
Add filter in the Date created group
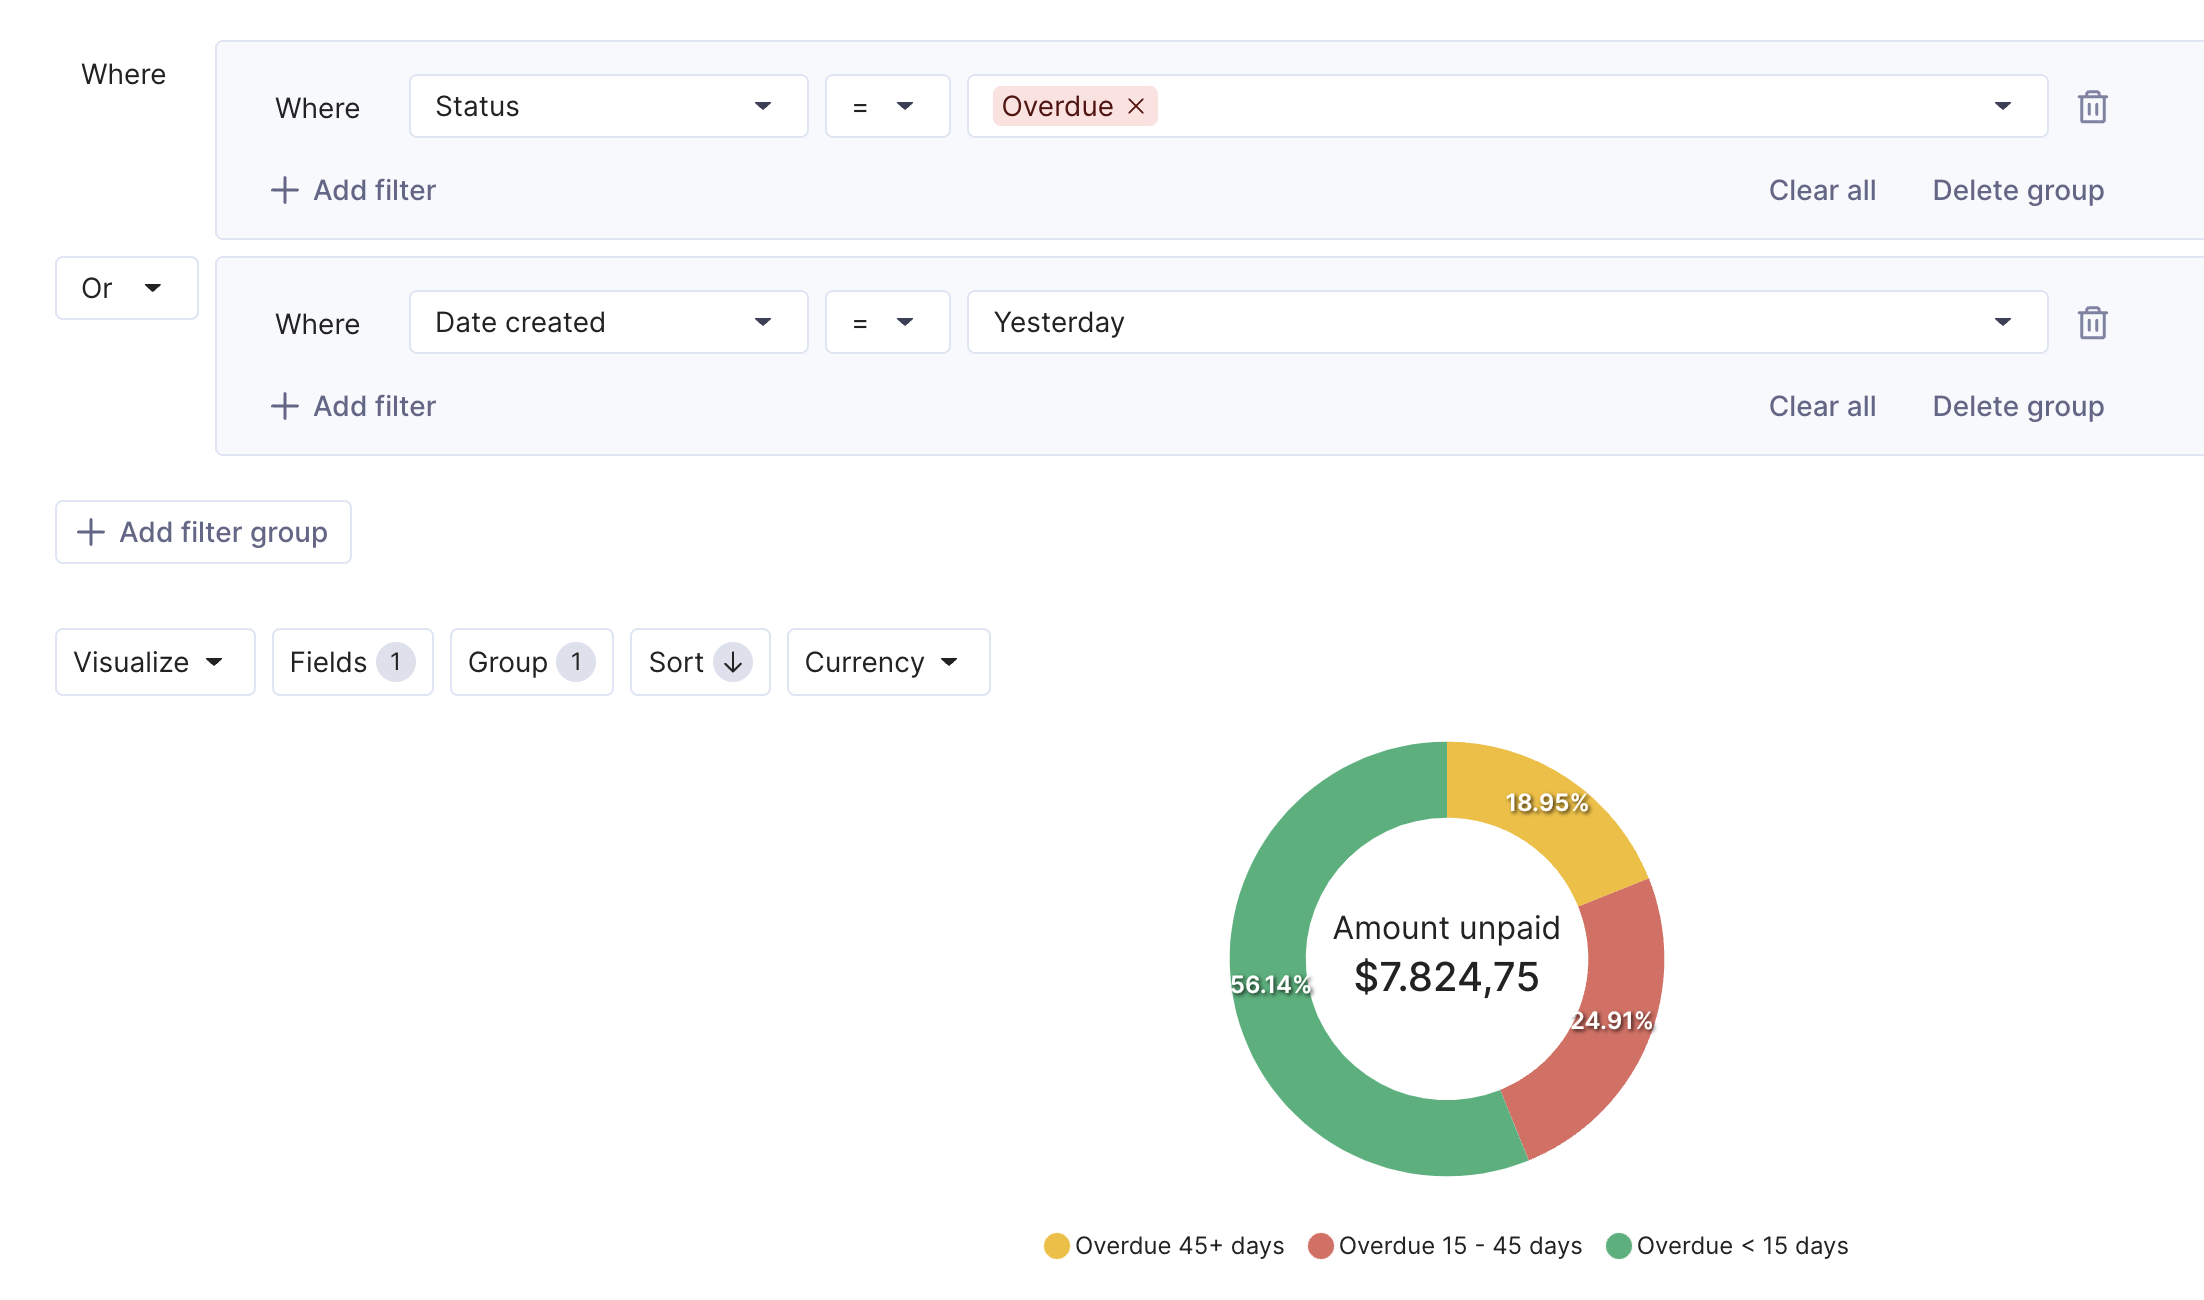tap(354, 406)
